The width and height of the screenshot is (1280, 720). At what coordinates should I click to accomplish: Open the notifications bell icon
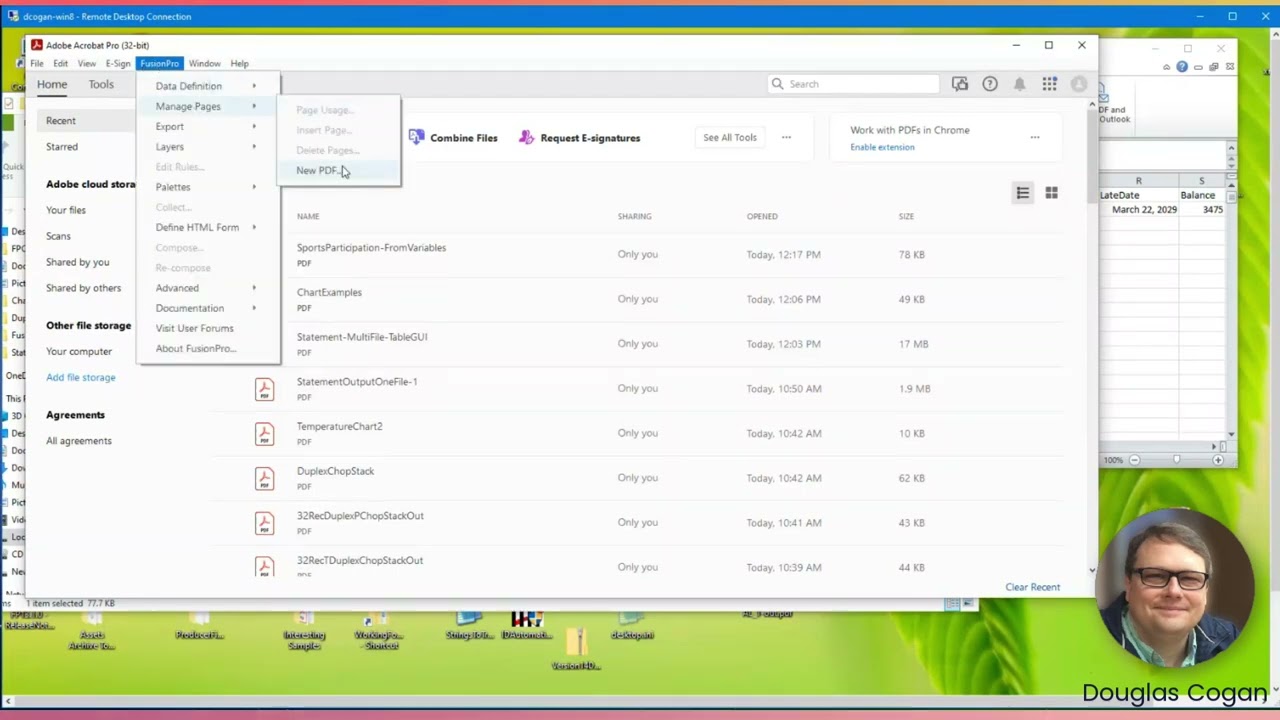coord(1019,84)
